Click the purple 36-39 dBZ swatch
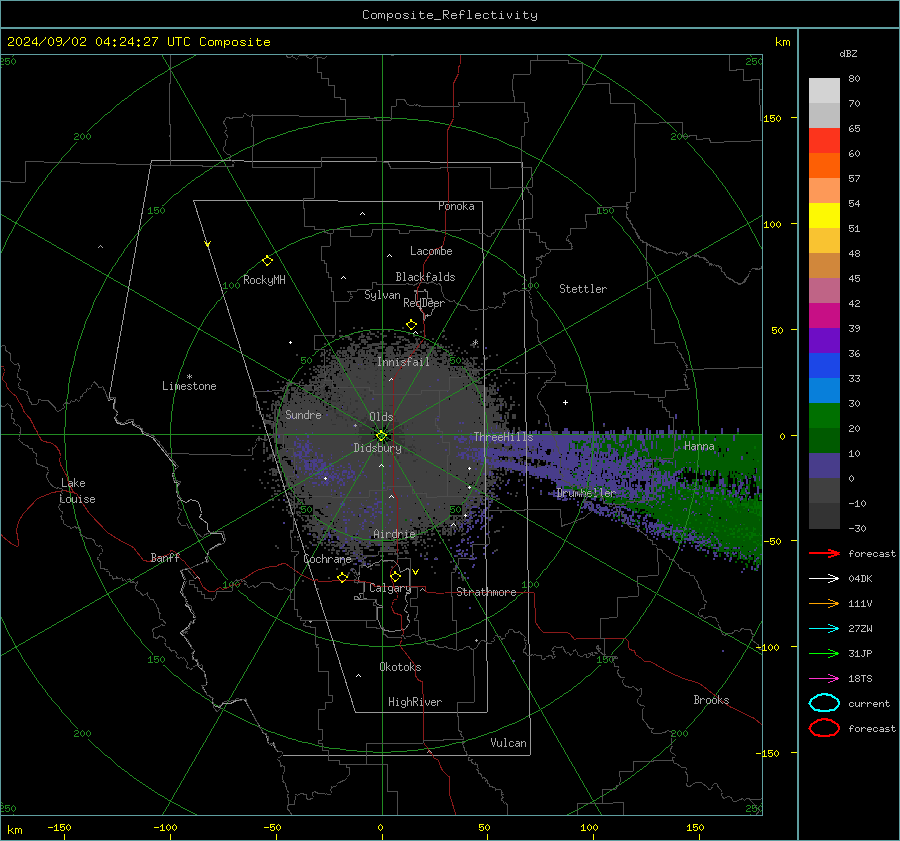 pos(824,340)
